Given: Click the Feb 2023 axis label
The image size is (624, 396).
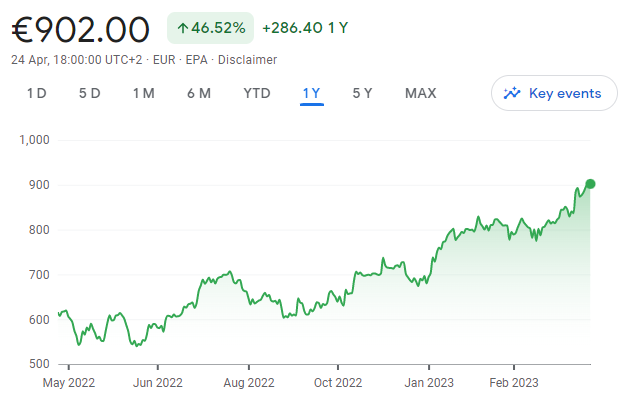Looking at the screenshot, I should (x=514, y=383).
